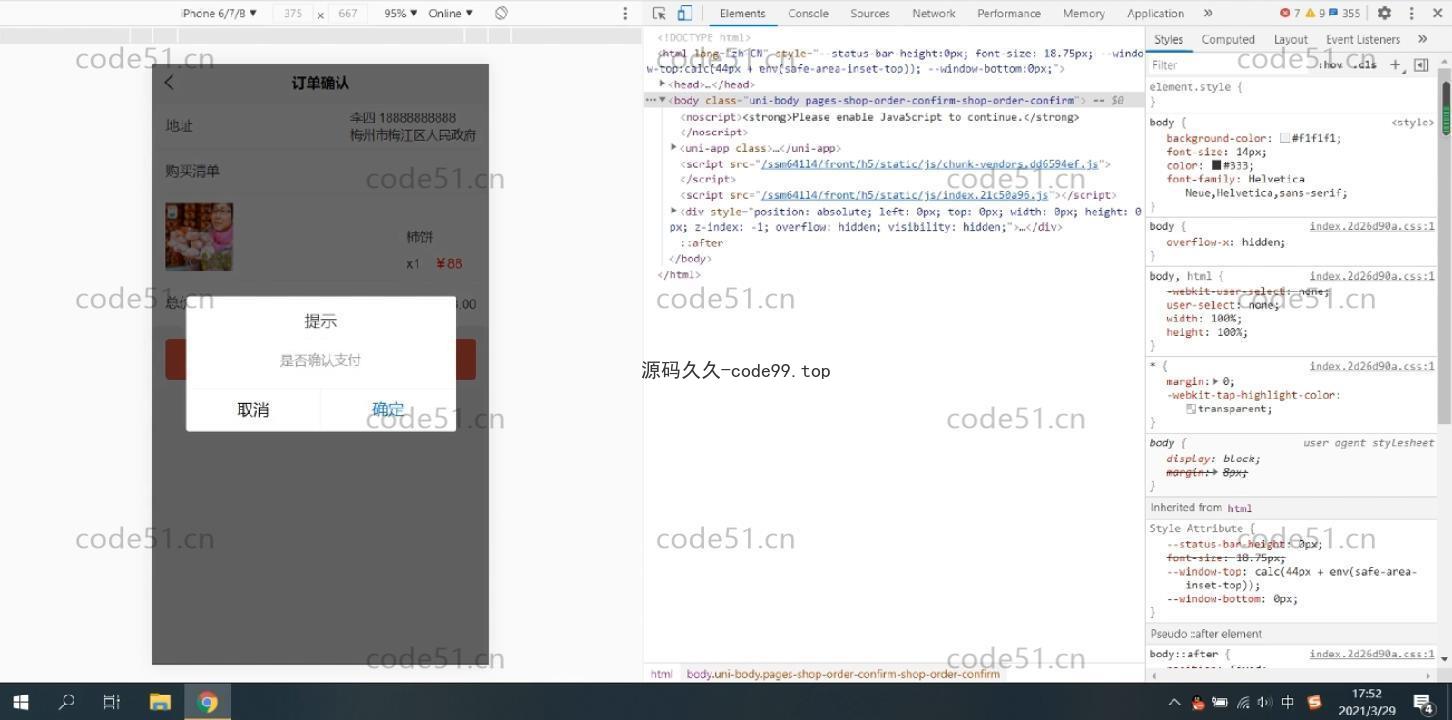Image resolution: width=1452 pixels, height=720 pixels.
Task: Switch to the Elements tab
Action: coord(742,13)
